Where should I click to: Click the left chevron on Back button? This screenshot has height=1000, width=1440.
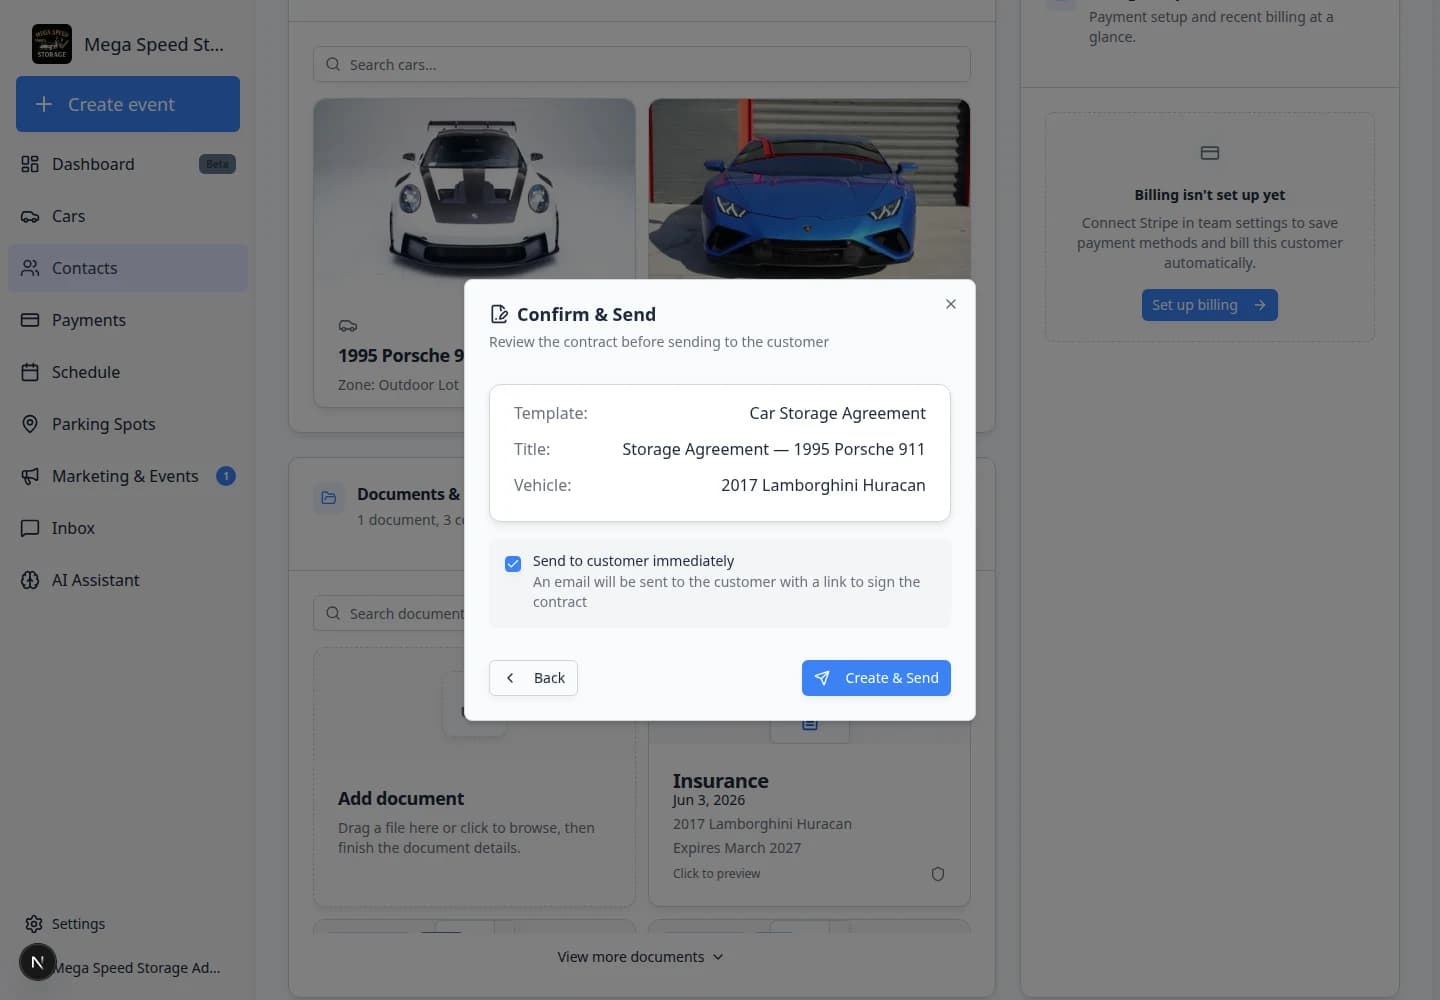pyautogui.click(x=510, y=678)
